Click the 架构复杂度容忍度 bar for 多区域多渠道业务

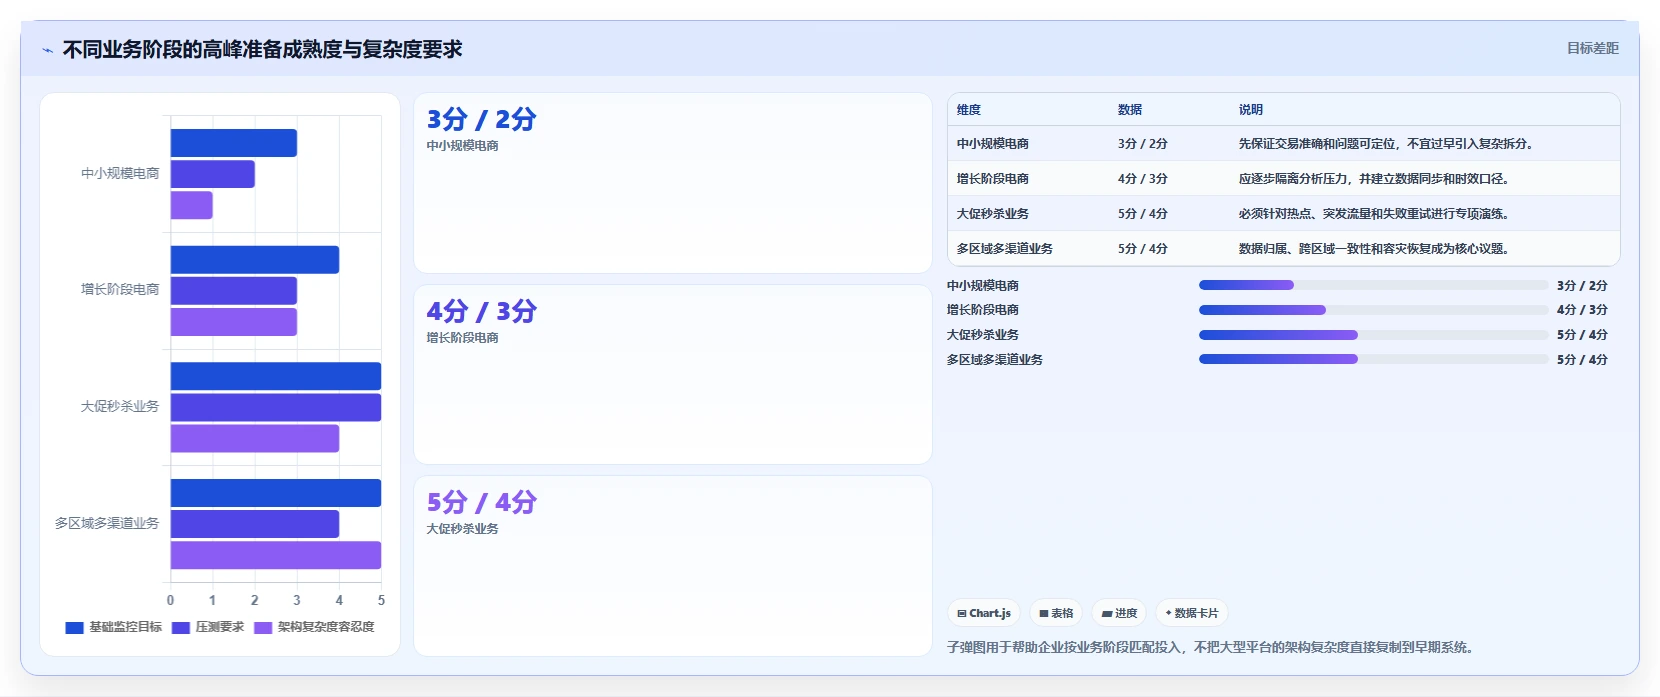click(276, 555)
